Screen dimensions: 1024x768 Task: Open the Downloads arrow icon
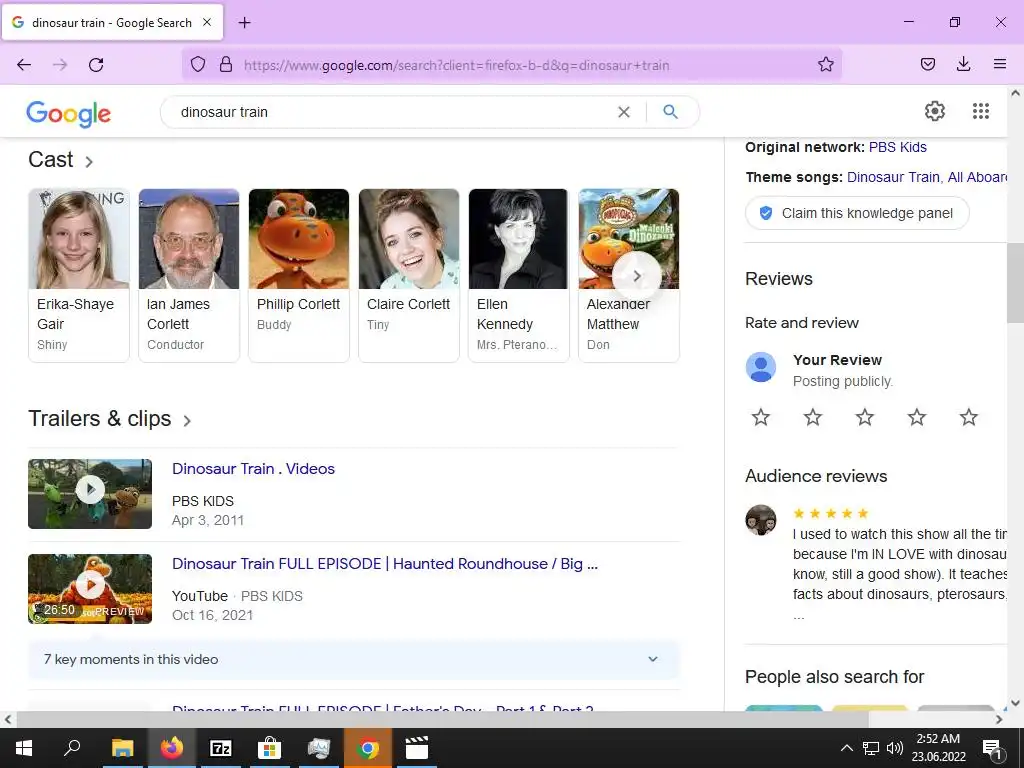point(963,64)
